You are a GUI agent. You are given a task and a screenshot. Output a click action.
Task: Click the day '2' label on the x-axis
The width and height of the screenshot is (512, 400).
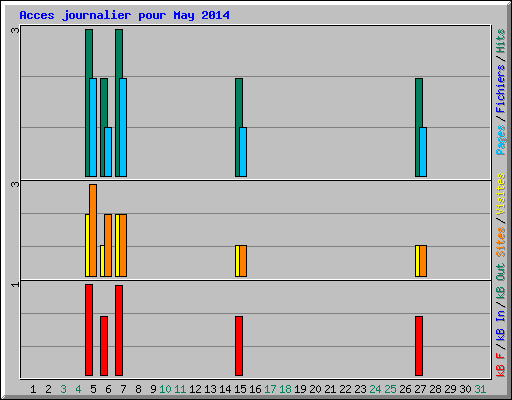point(48,389)
